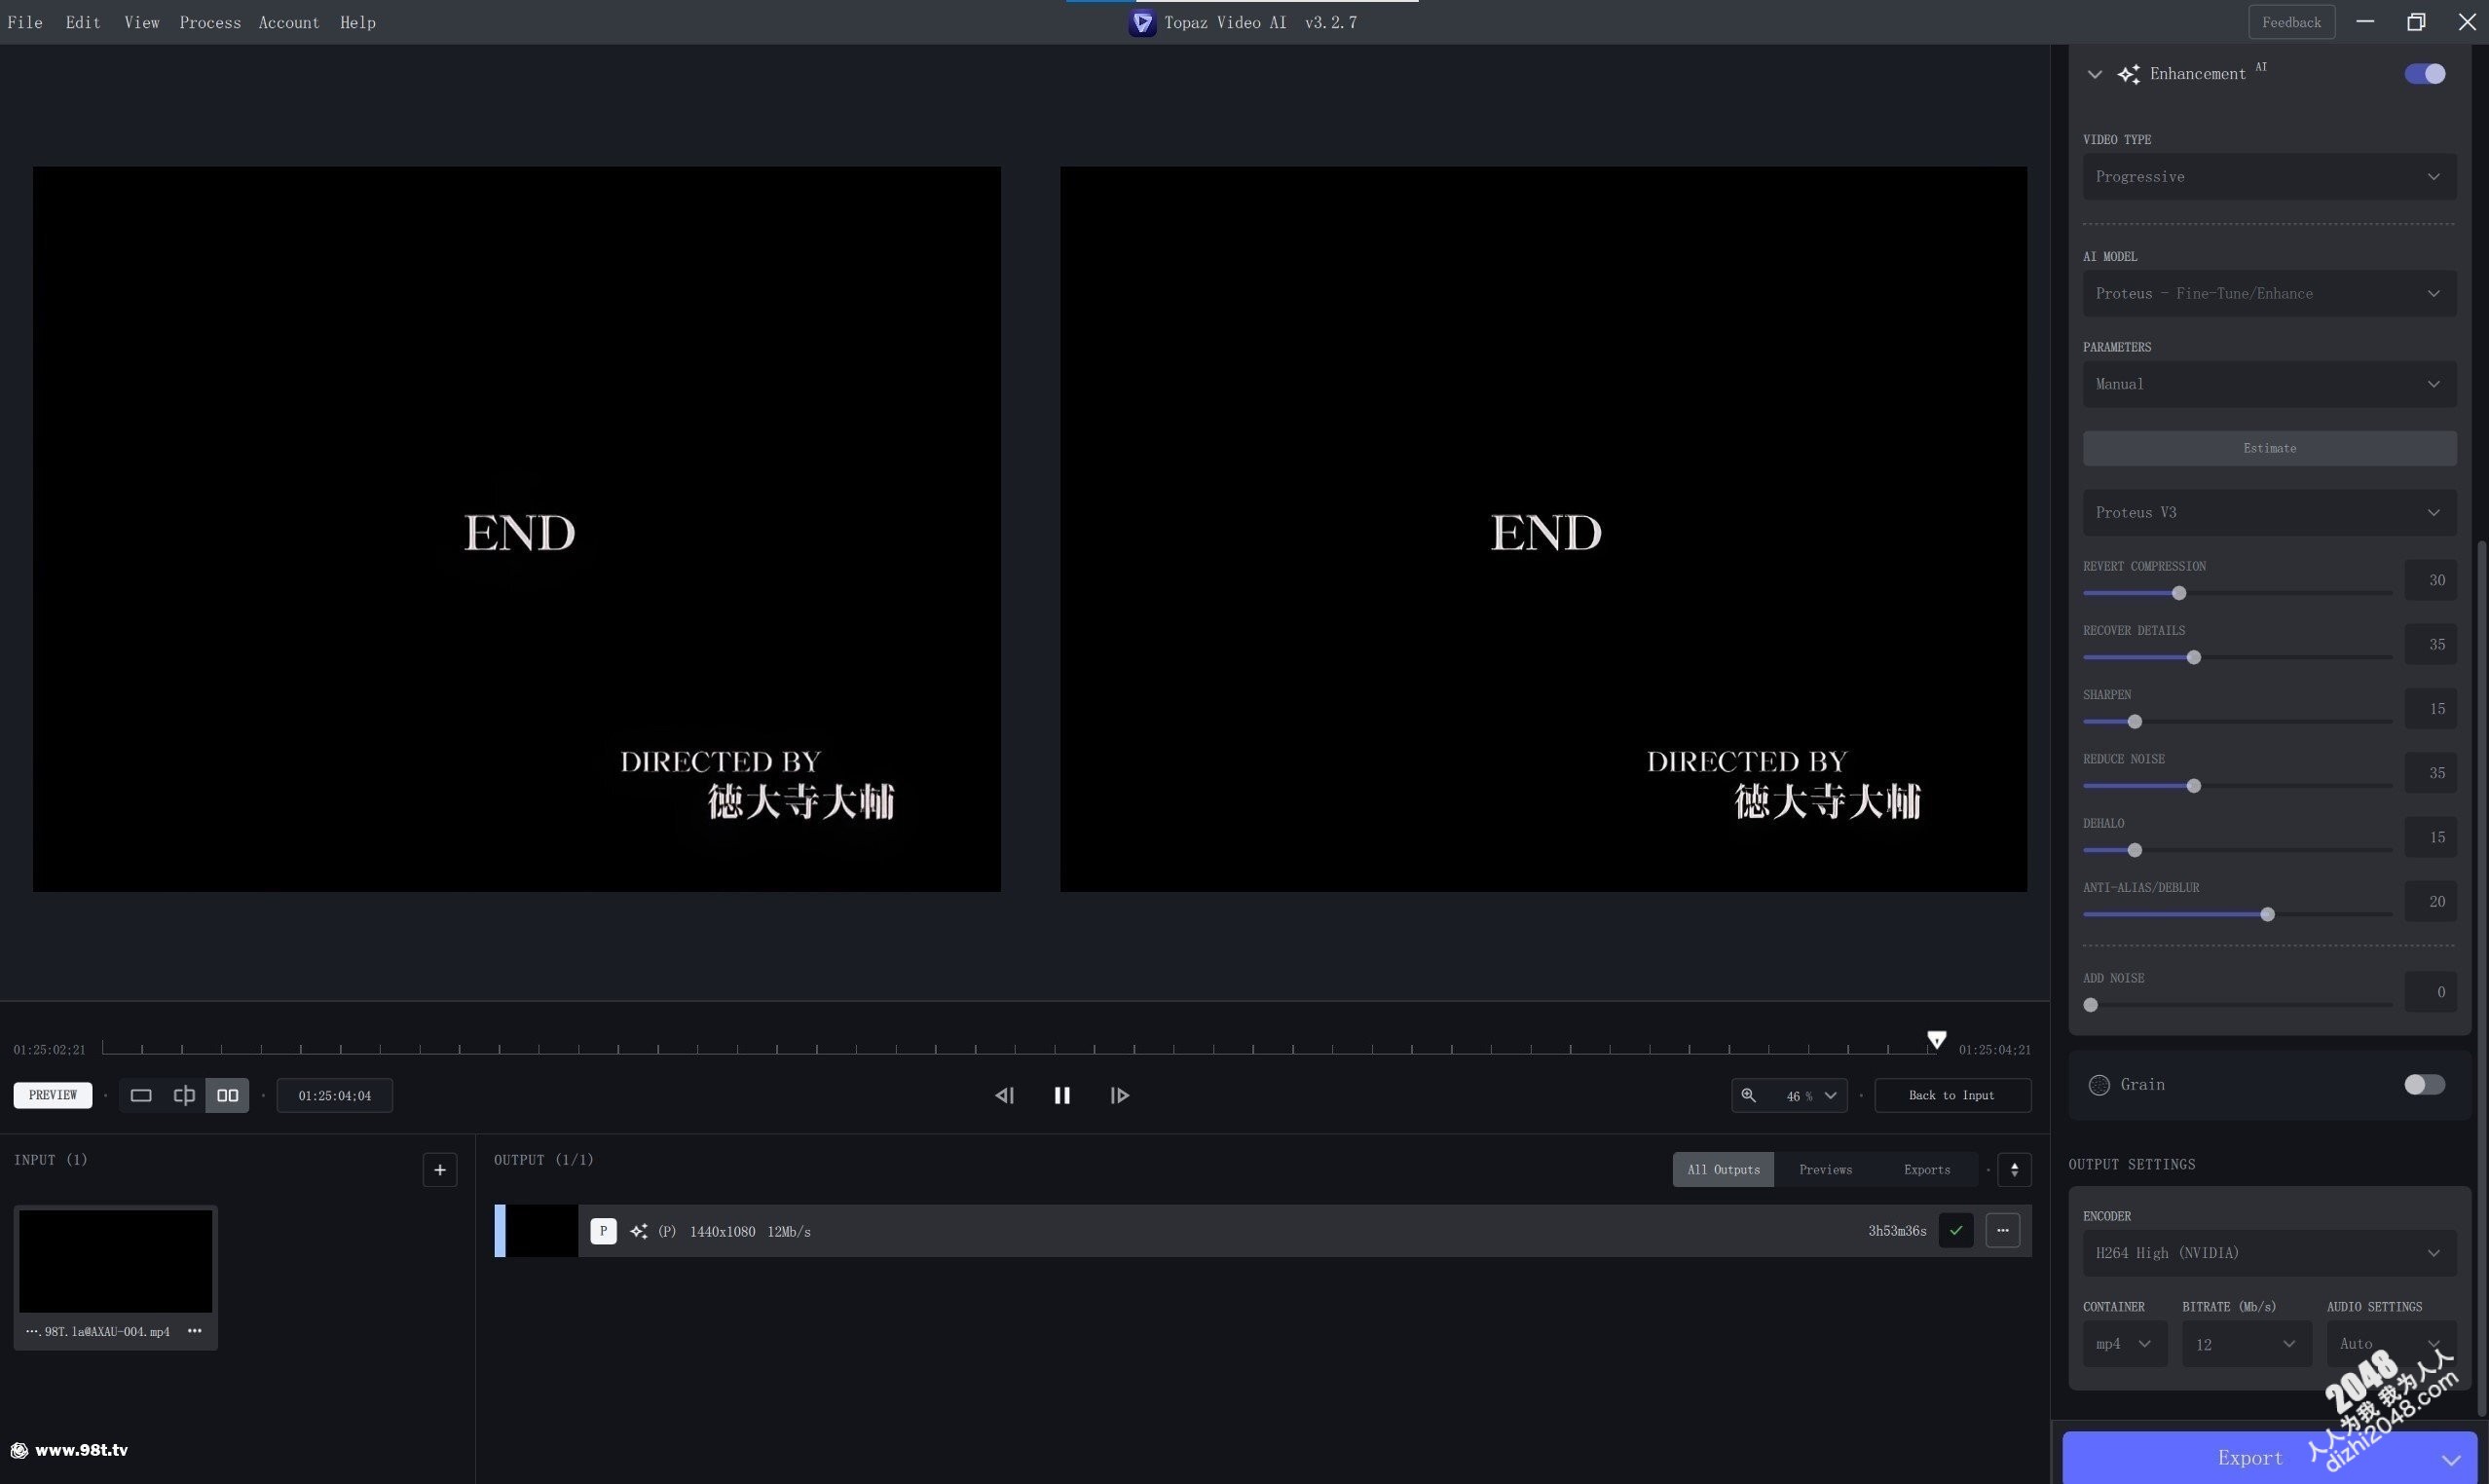Click the Export button
The image size is (2489, 1484).
coord(2250,1456)
